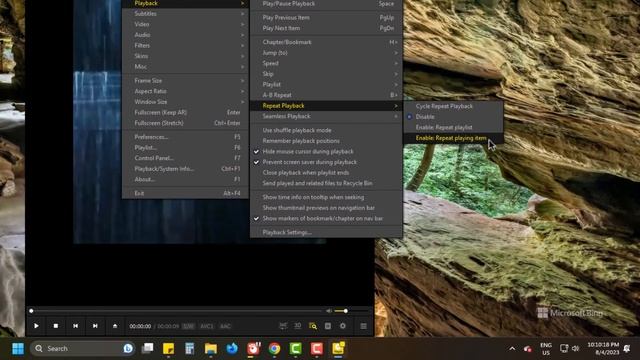The height and width of the screenshot is (360, 640).
Task: Click the AAC audio codec label
Action: (225, 326)
